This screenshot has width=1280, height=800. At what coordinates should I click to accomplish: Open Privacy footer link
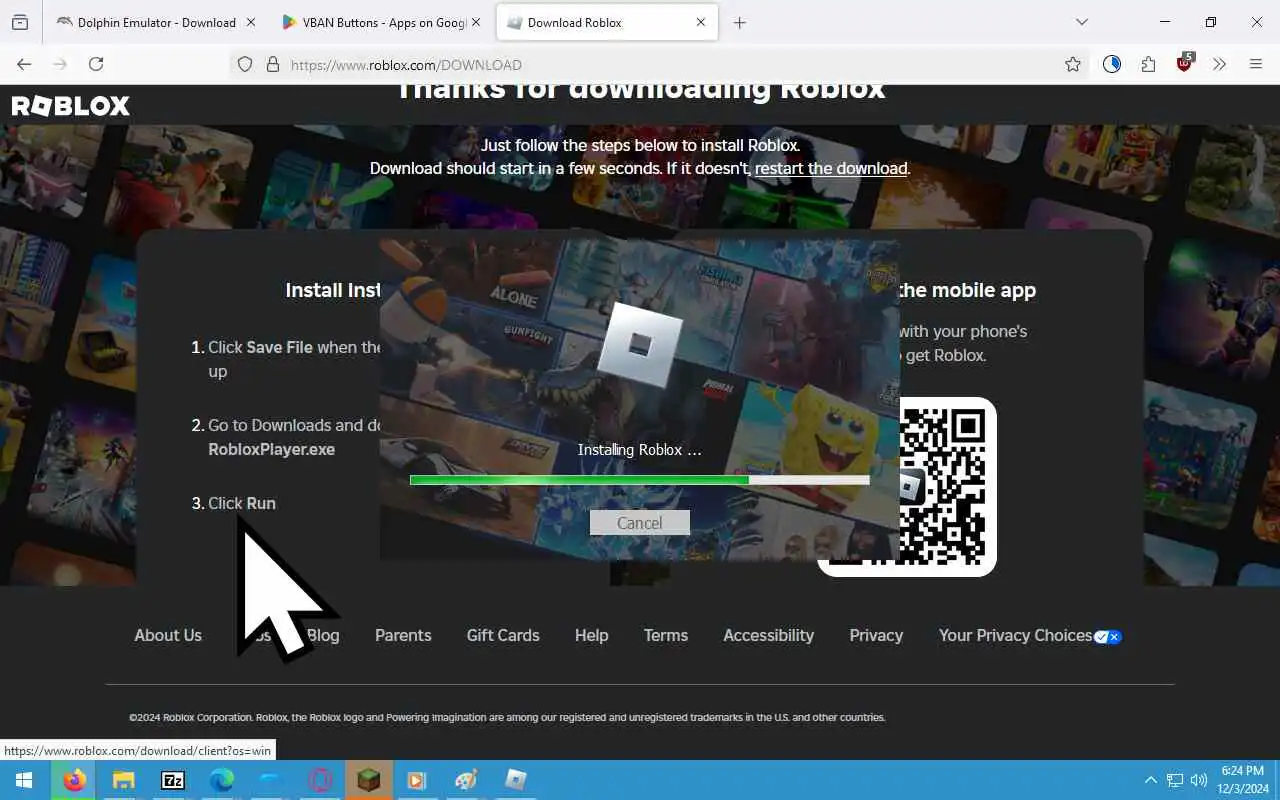[x=876, y=635]
